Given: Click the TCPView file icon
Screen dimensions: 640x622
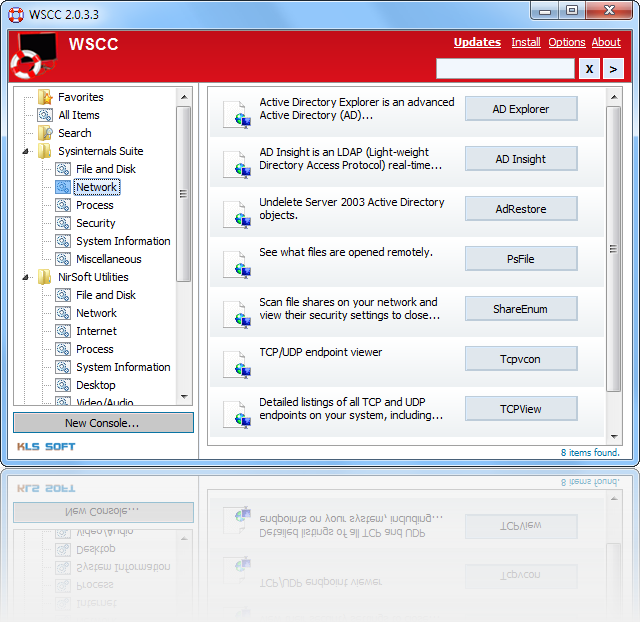Looking at the screenshot, I should click(237, 414).
